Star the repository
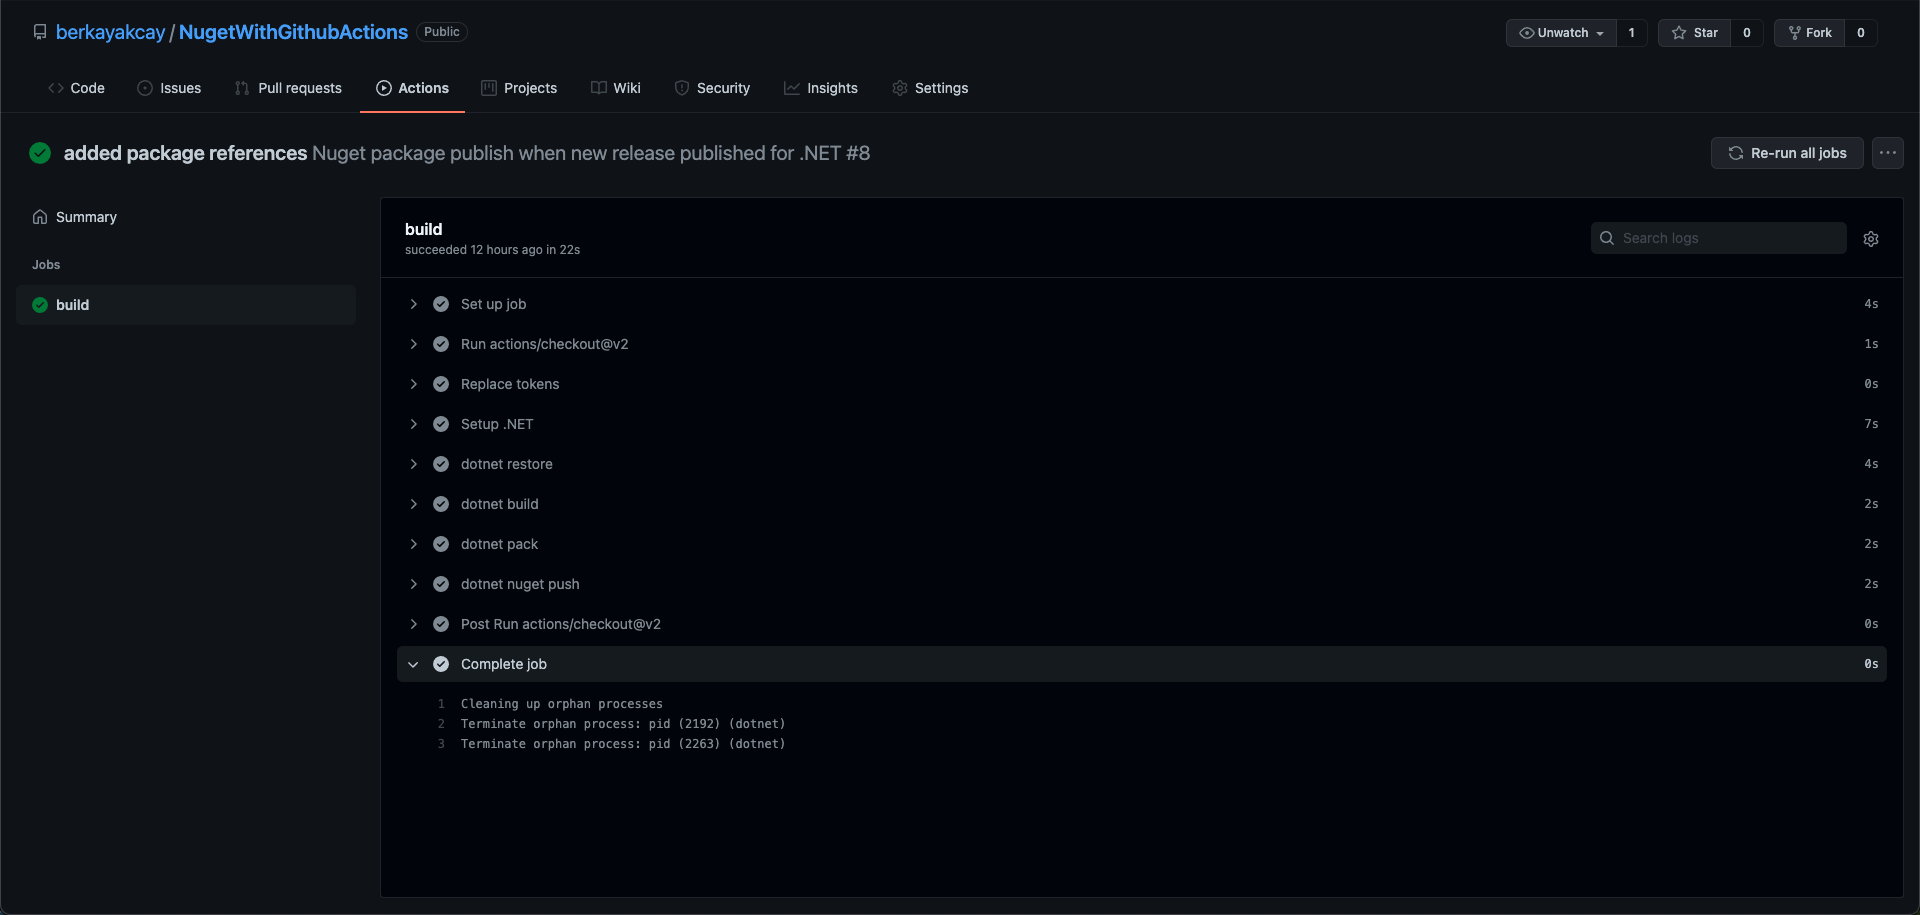The image size is (1920, 915). (x=1695, y=32)
